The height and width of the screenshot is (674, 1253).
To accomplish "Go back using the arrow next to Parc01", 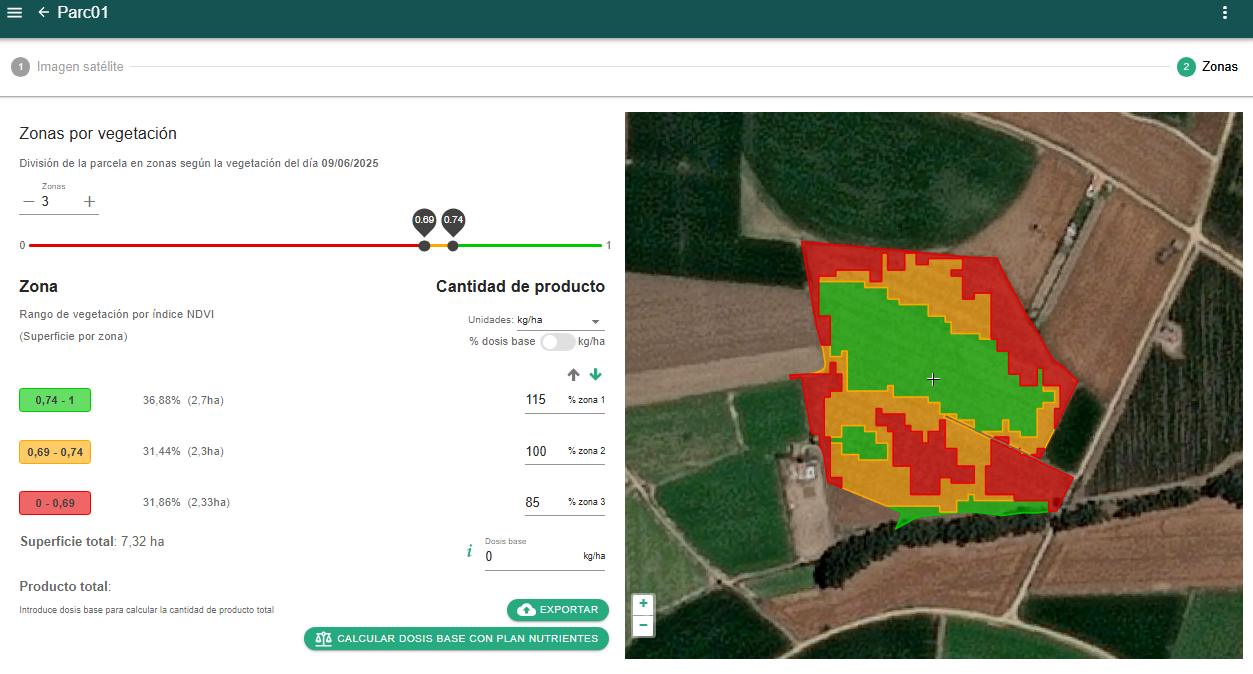I will (43, 13).
